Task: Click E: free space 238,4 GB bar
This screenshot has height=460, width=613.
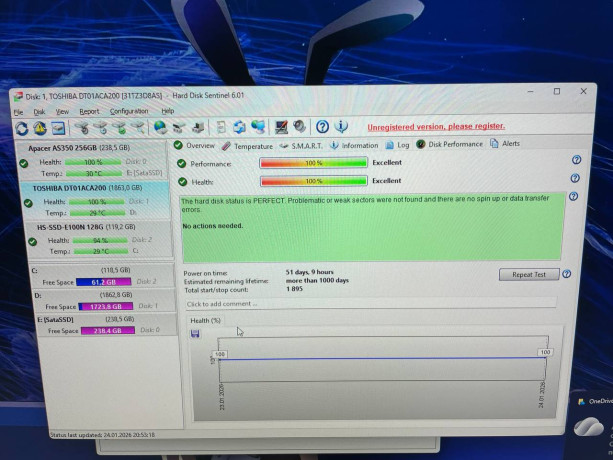Action: point(108,331)
